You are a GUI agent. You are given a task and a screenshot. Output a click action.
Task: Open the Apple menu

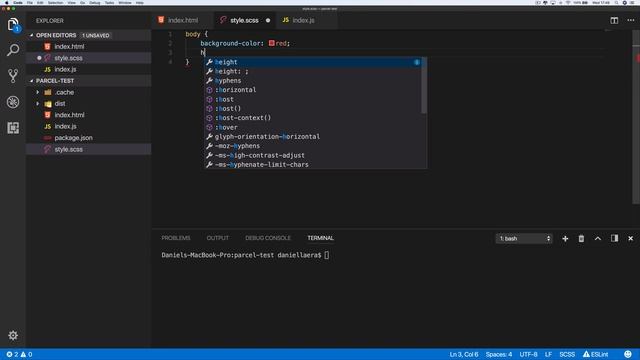click(x=6, y=2)
